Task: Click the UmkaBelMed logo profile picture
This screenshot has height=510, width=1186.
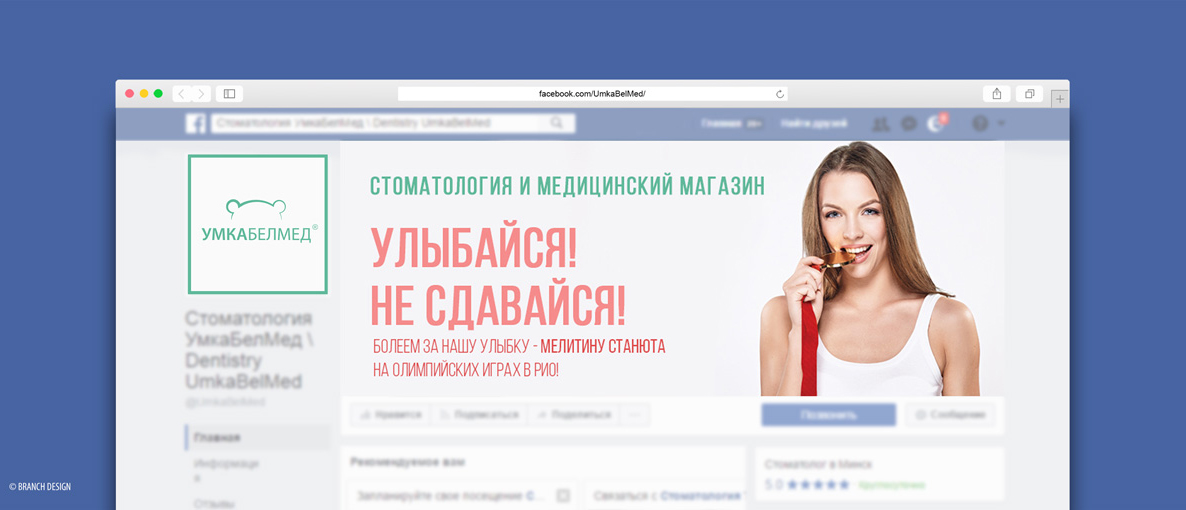Action: tap(258, 224)
